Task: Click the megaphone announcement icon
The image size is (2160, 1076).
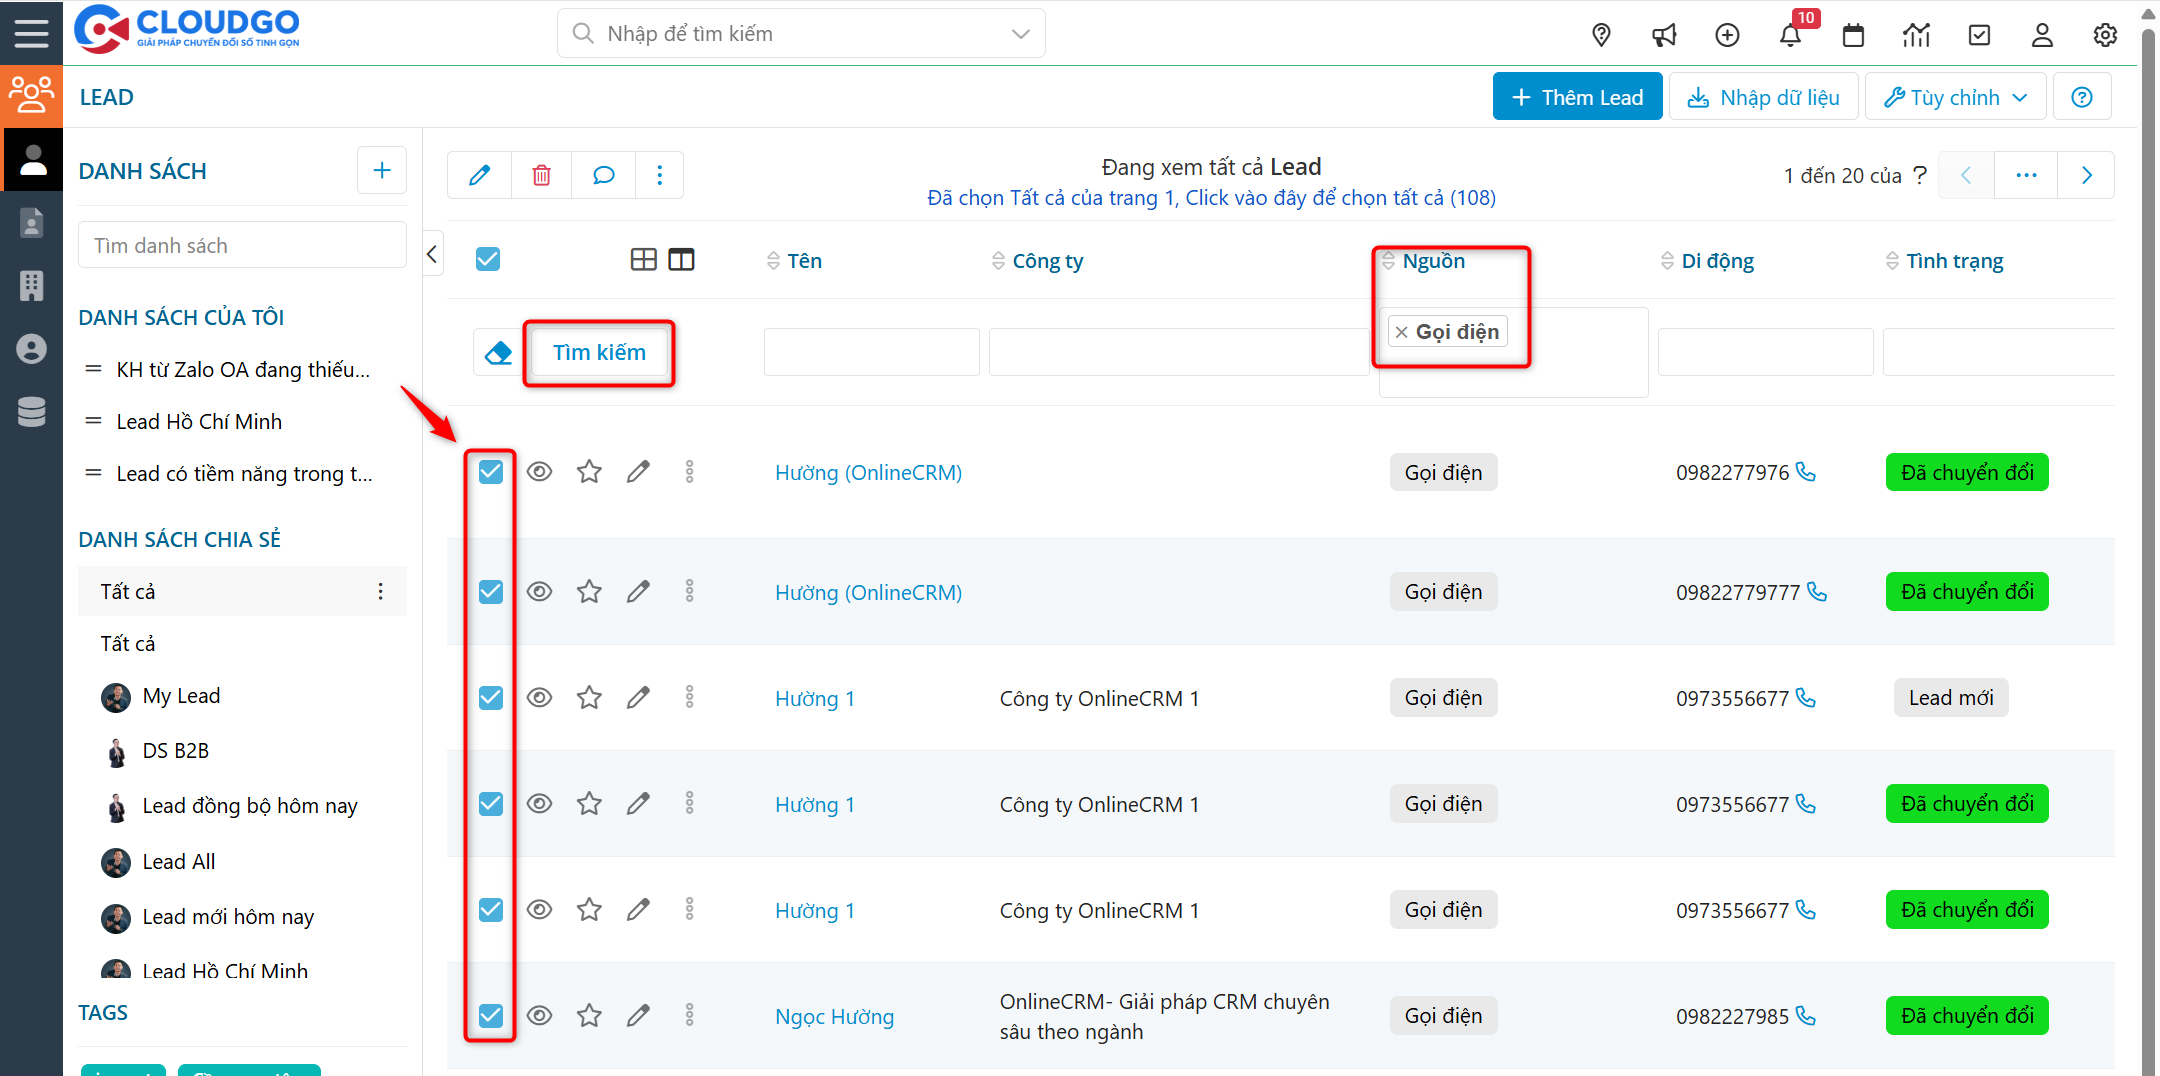Action: point(1664,36)
